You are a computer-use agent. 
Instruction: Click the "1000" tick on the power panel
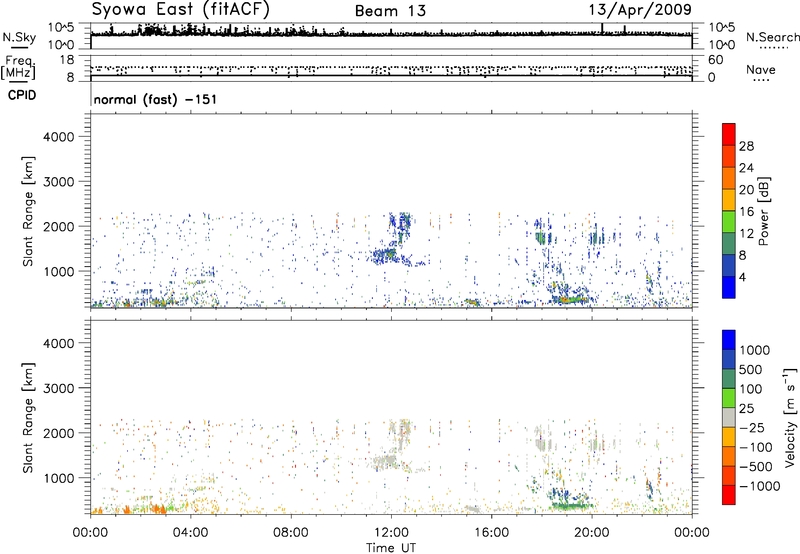[x=58, y=271]
